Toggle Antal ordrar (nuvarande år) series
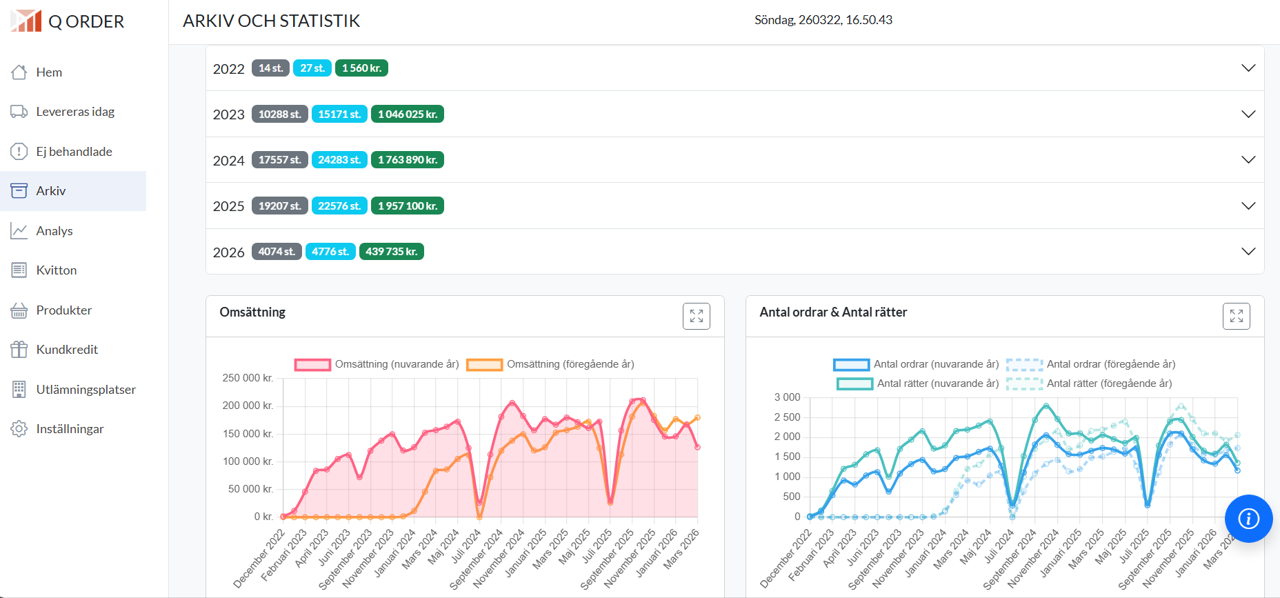The height and width of the screenshot is (598, 1280). point(917,364)
